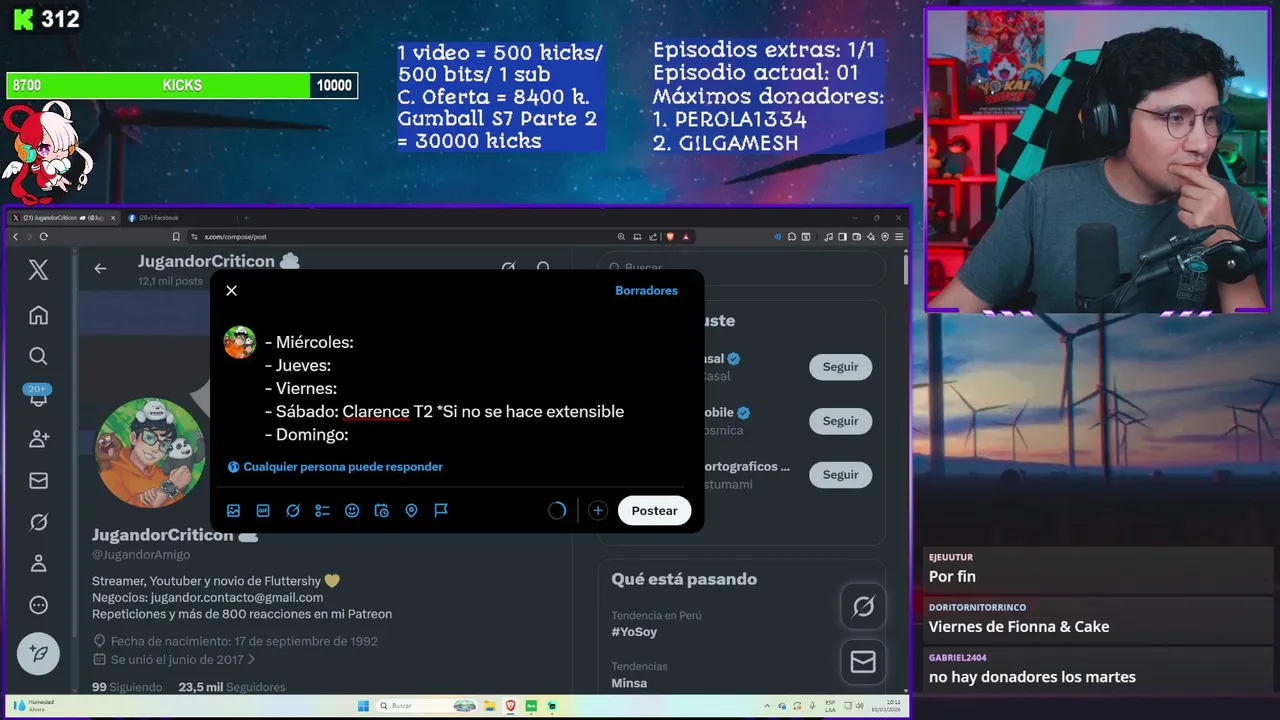Open Messages envelope in sidebar
This screenshot has width=1280, height=720.
click(x=38, y=481)
